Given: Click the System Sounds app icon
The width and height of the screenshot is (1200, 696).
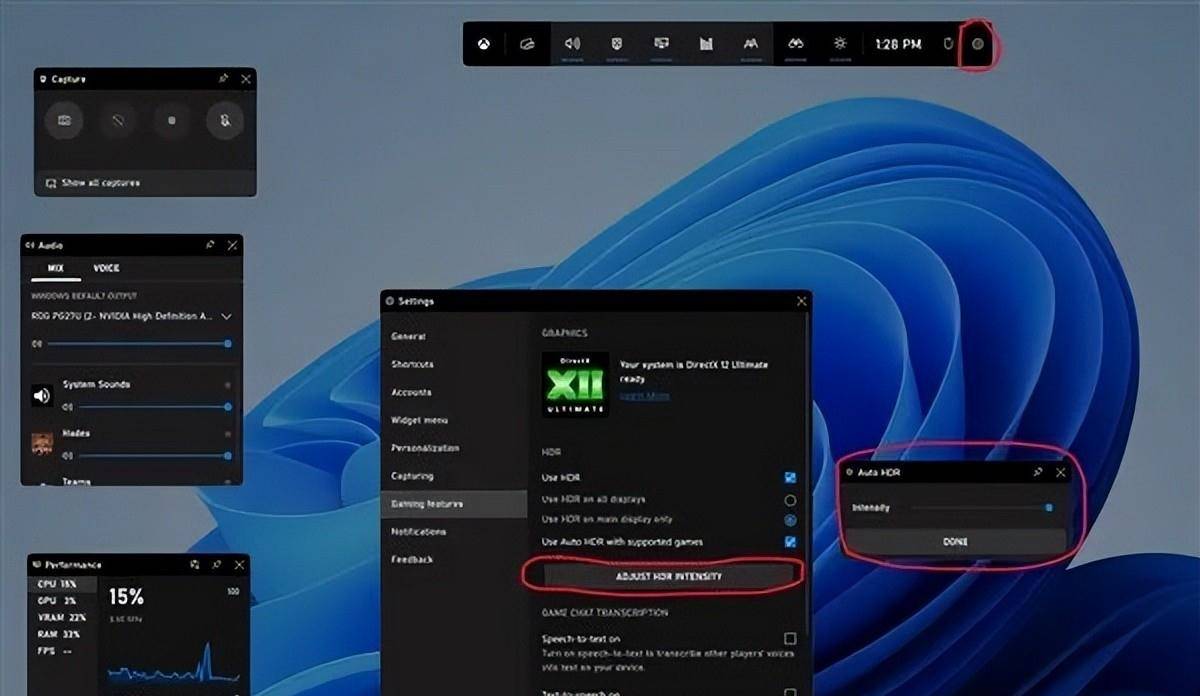Looking at the screenshot, I should pyautogui.click(x=42, y=395).
